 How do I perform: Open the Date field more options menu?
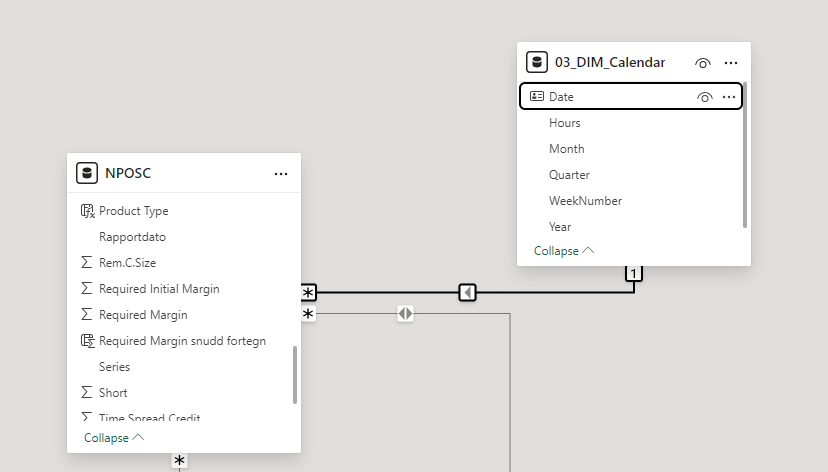click(x=729, y=97)
